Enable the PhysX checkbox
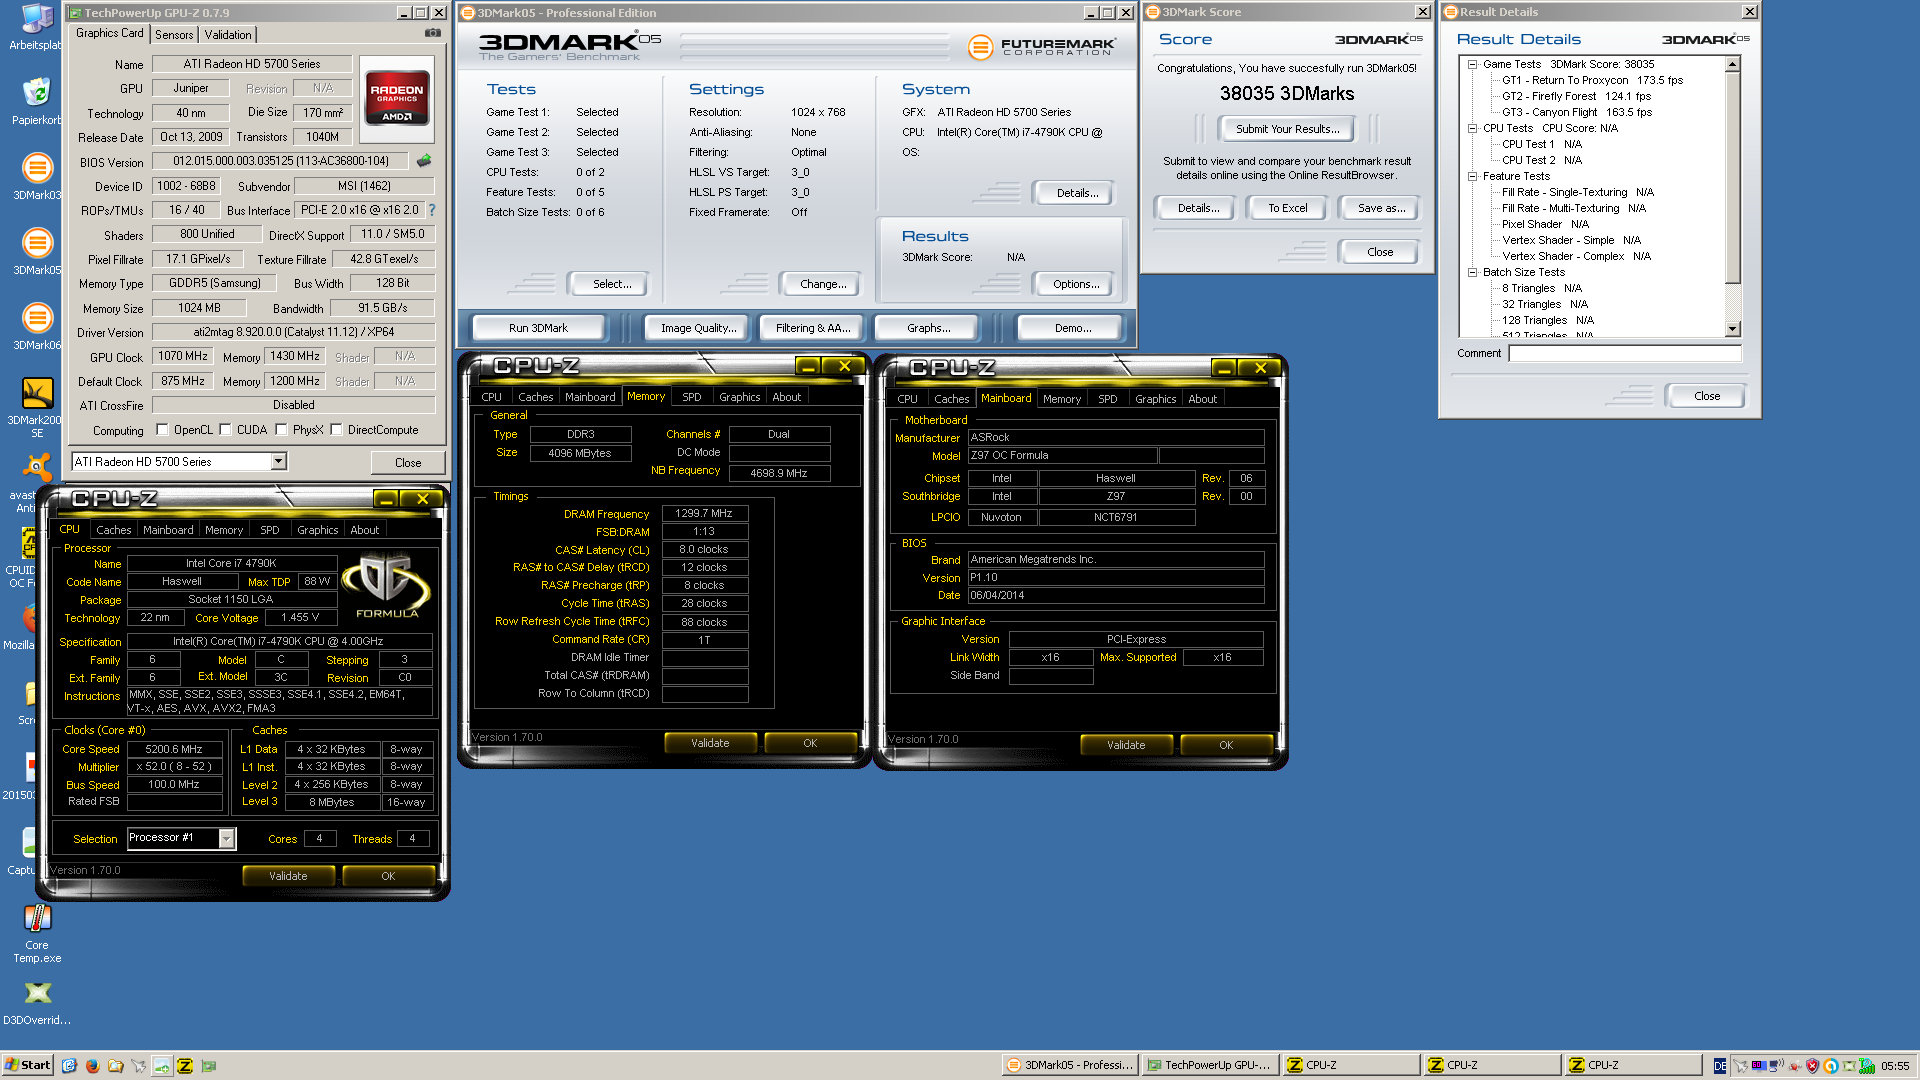Viewport: 1920px width, 1080px height. [281, 430]
